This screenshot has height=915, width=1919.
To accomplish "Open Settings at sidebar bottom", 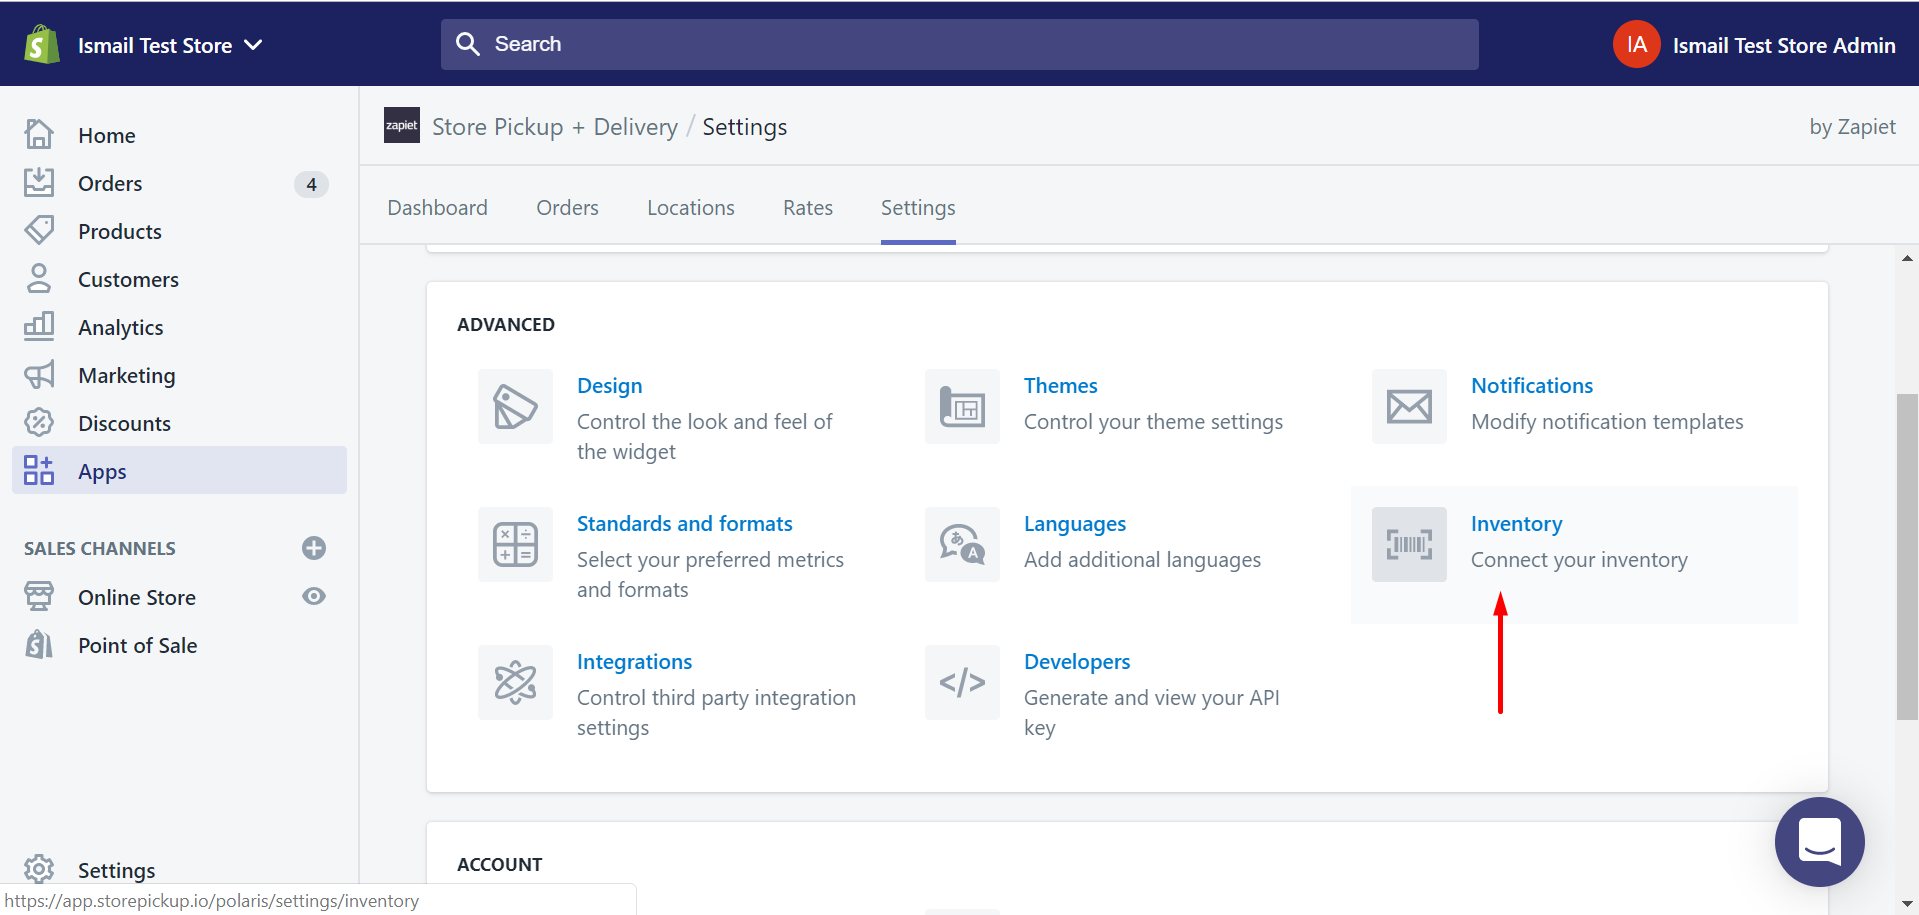I will [x=116, y=870].
